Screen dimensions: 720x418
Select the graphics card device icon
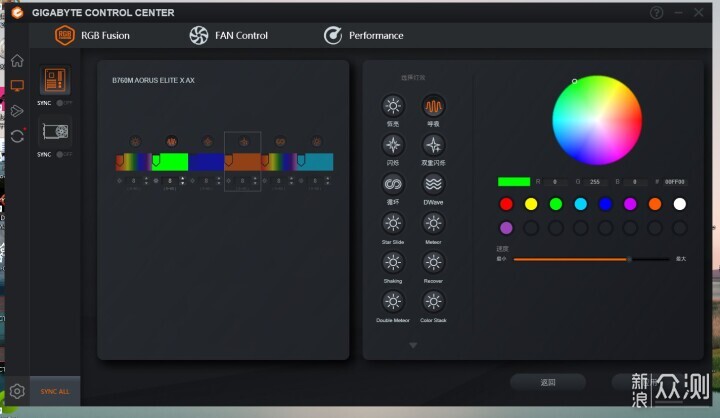[x=55, y=132]
